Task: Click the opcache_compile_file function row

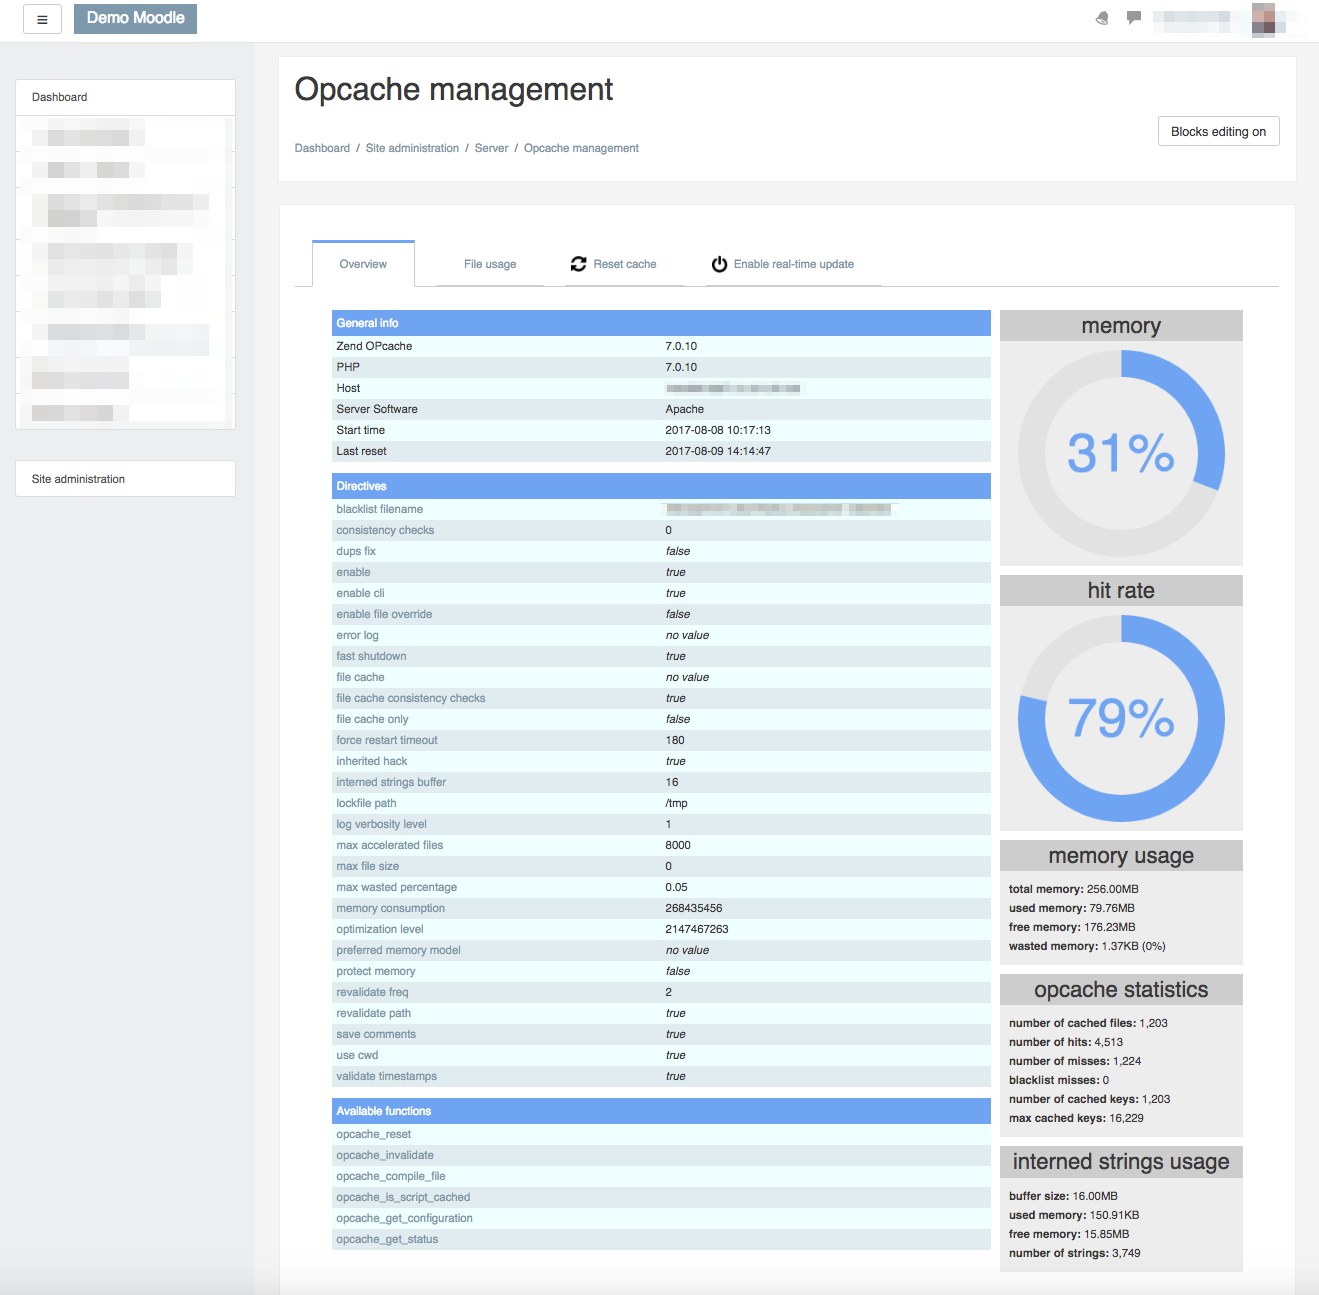Action: point(661,1176)
